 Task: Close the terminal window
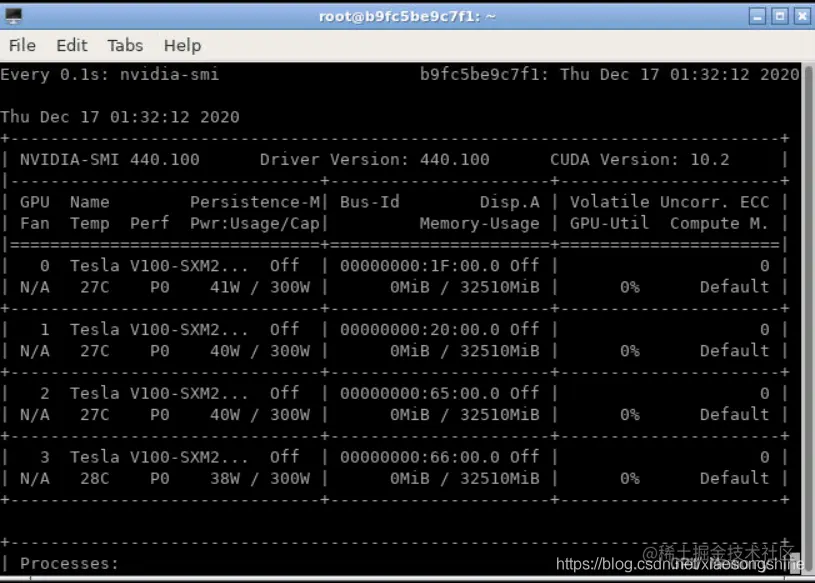click(x=802, y=16)
